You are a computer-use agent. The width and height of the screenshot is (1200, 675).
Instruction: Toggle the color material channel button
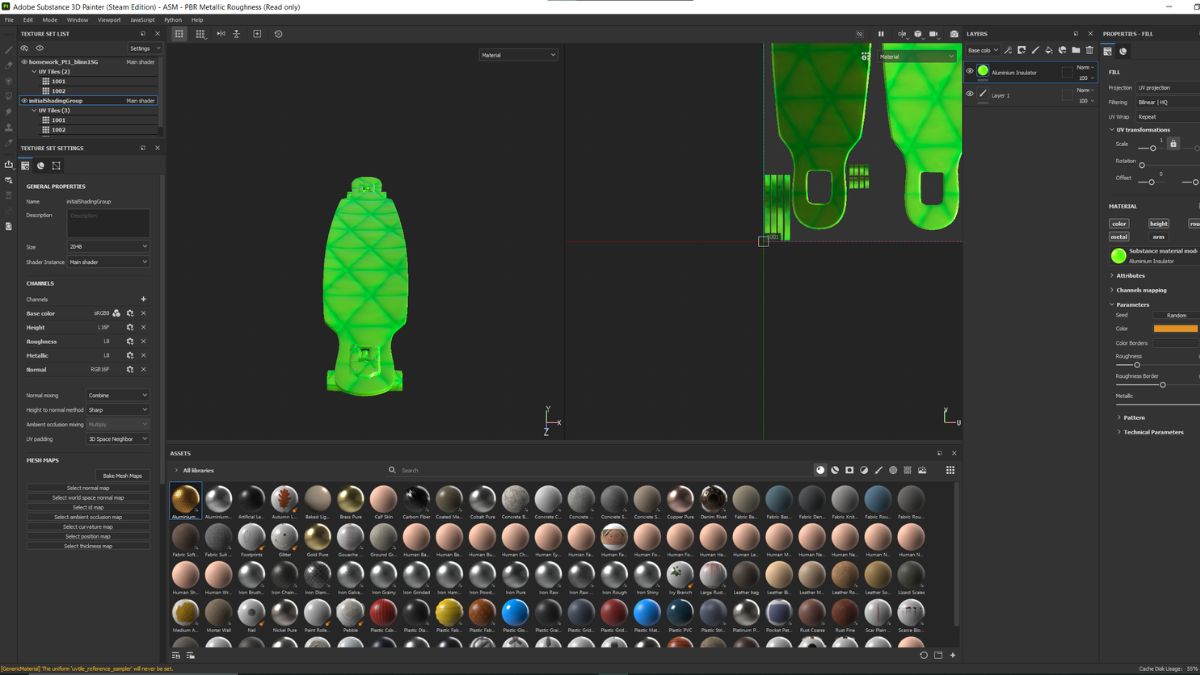point(1119,224)
